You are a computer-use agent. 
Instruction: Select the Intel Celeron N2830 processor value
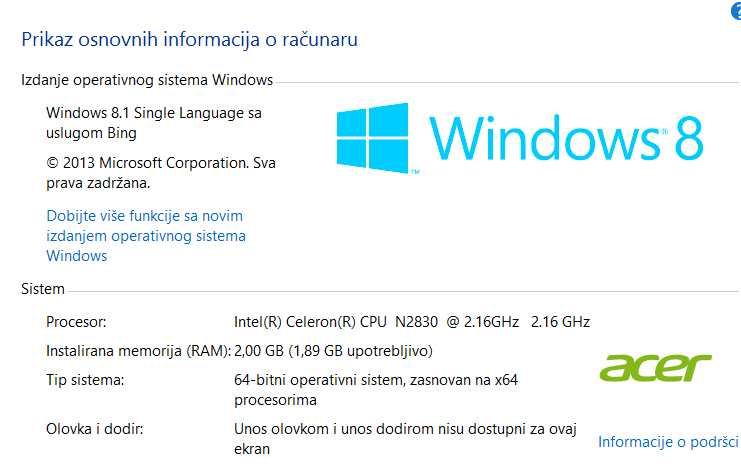pyautogui.click(x=411, y=322)
